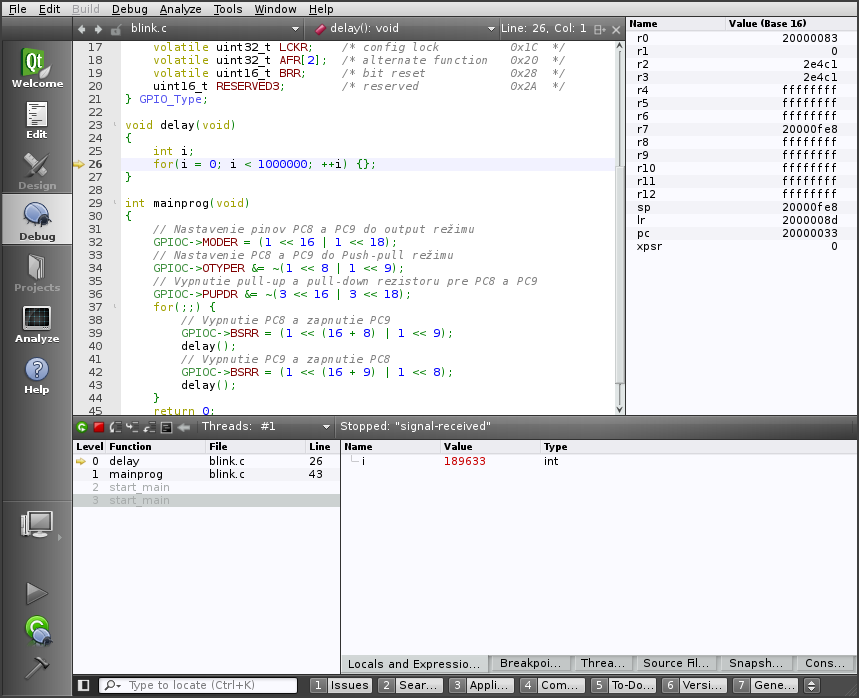Click editor scrollbar down arrow
859x698 pixels.
pyautogui.click(x=620, y=409)
